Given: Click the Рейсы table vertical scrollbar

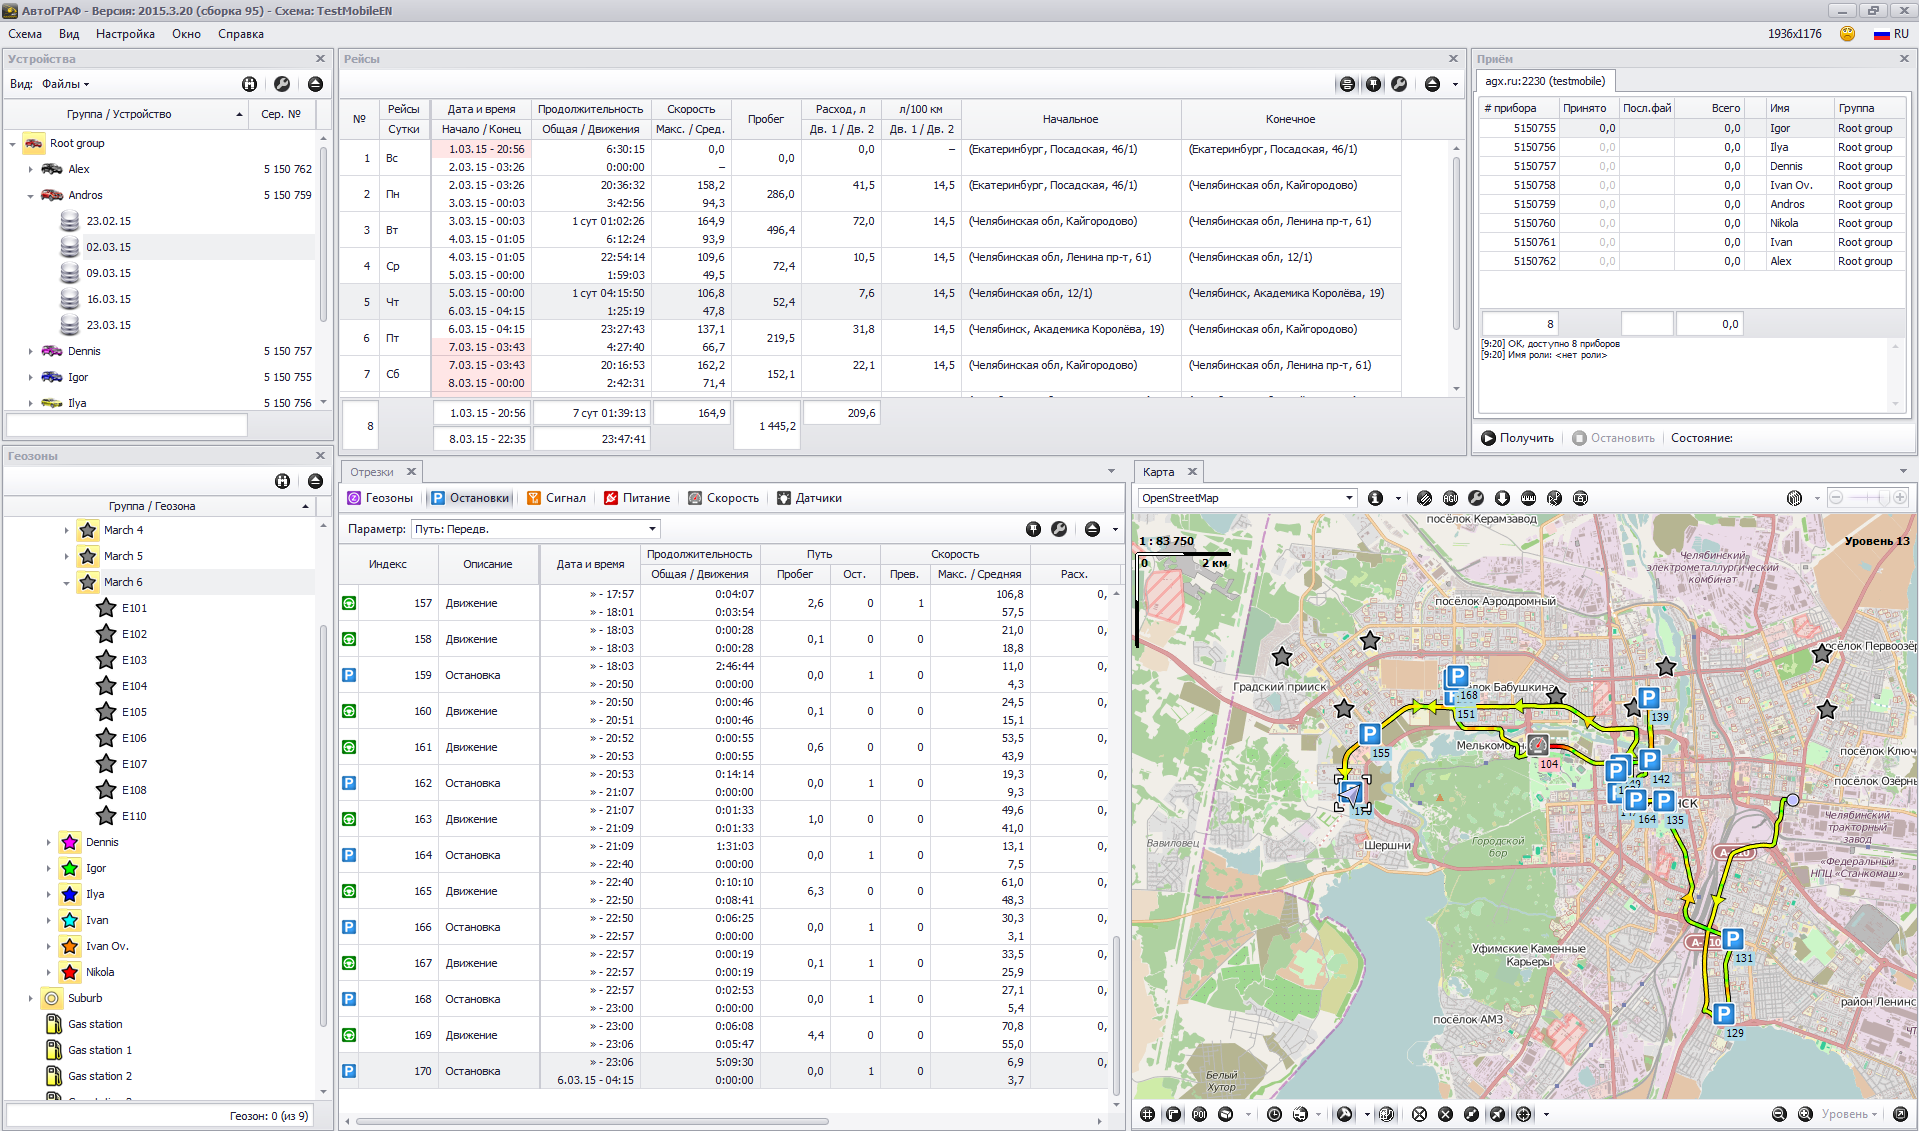Looking at the screenshot, I should tap(1456, 243).
